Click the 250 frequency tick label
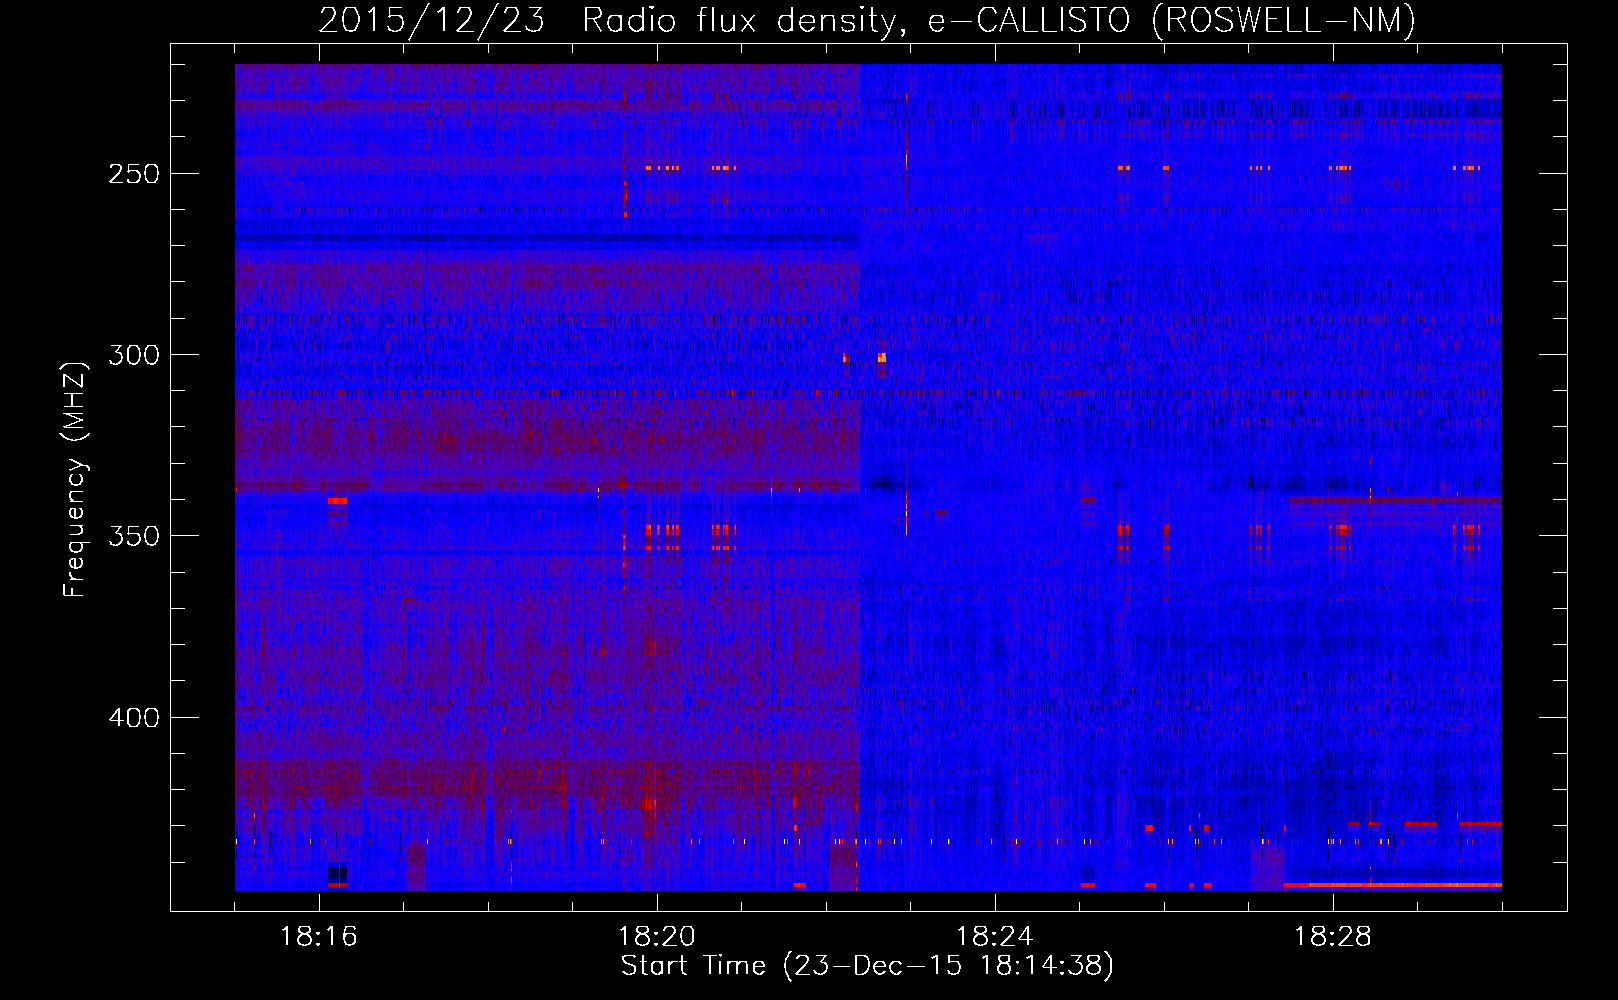The height and width of the screenshot is (1000, 1618). 134,174
